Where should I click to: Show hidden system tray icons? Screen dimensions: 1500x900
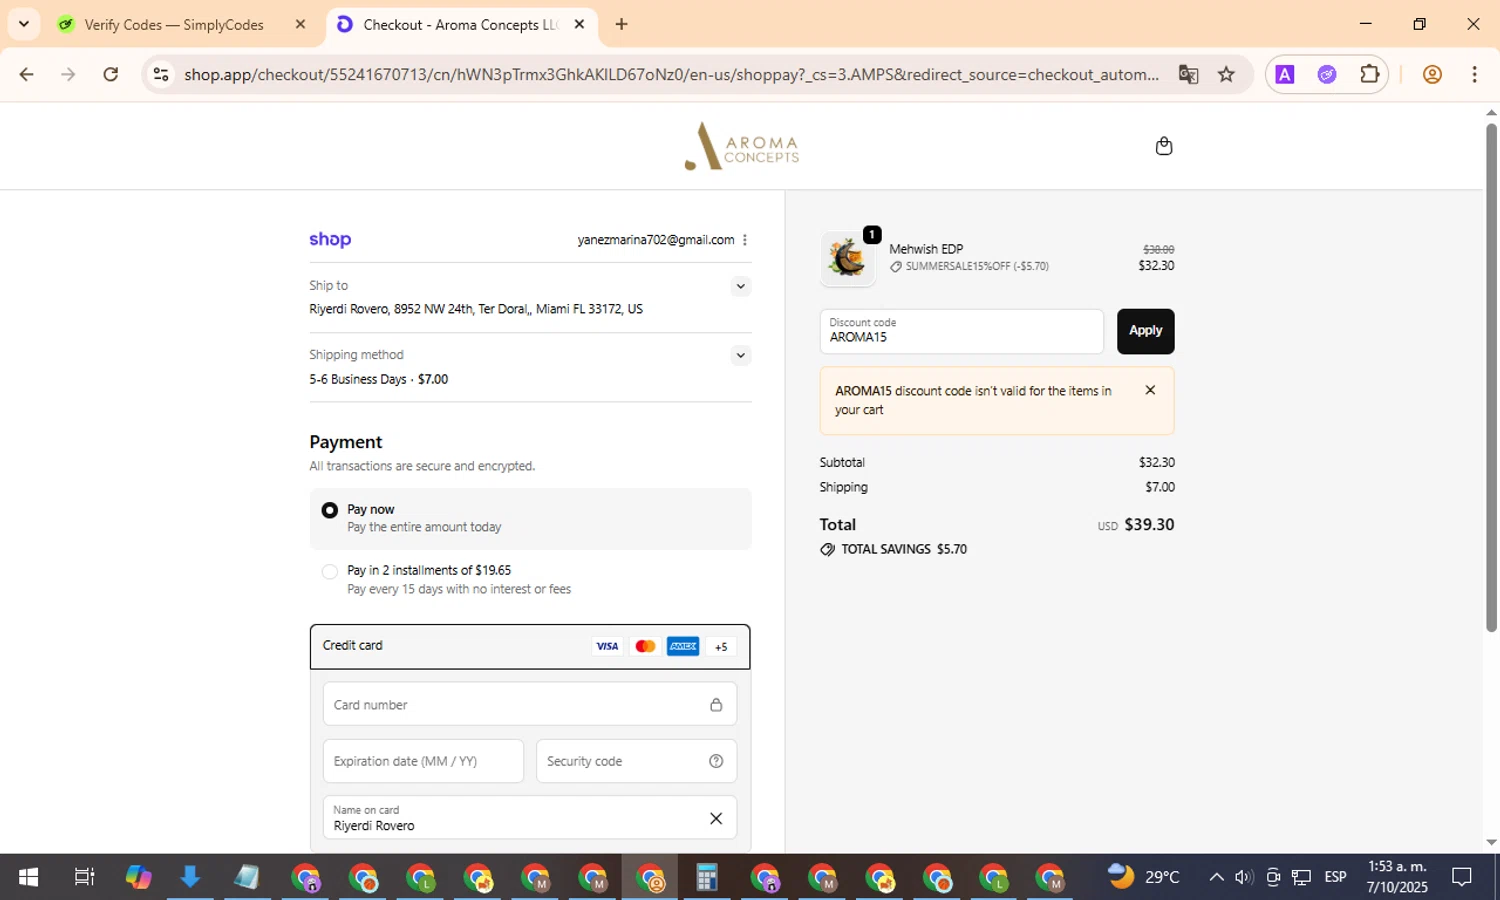click(x=1216, y=877)
